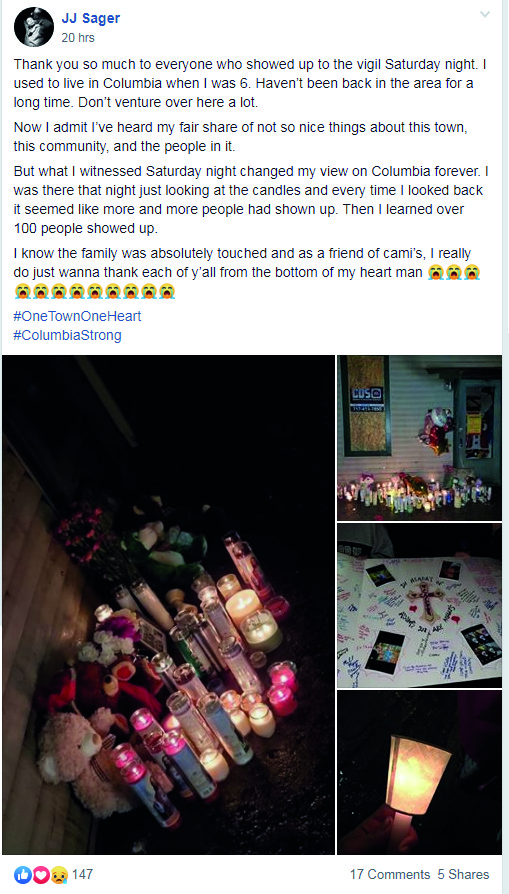Open the #ColumbiaStrong hashtag
This screenshot has height=894, width=509.
click(67, 335)
